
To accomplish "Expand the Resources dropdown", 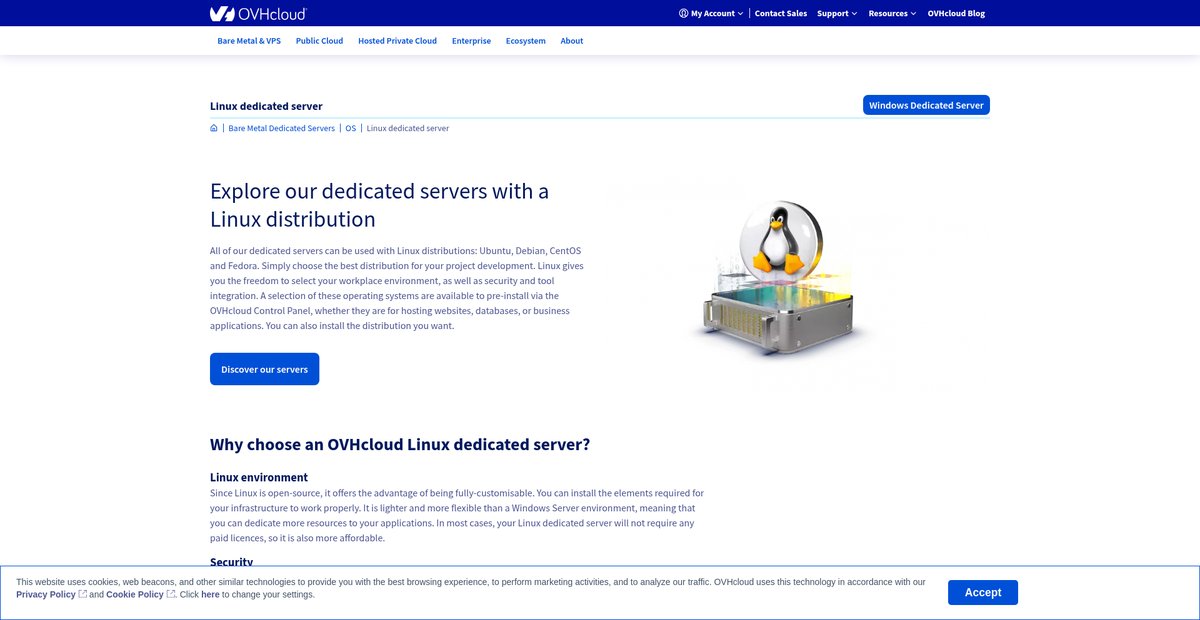I will [892, 13].
